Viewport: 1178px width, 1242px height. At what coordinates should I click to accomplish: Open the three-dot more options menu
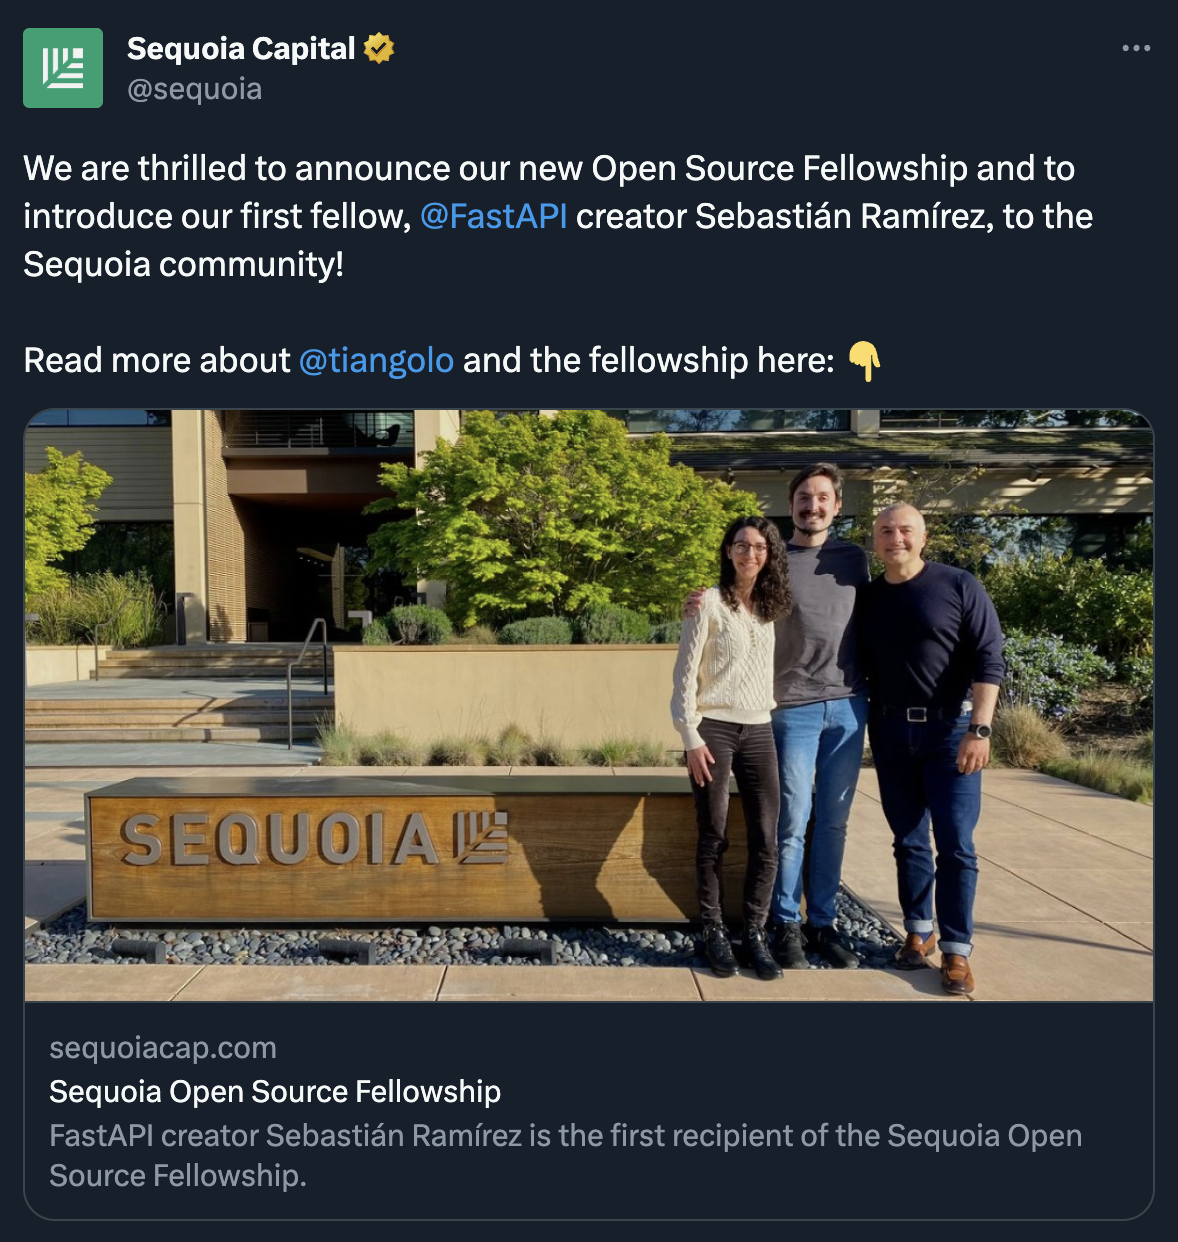(1136, 48)
